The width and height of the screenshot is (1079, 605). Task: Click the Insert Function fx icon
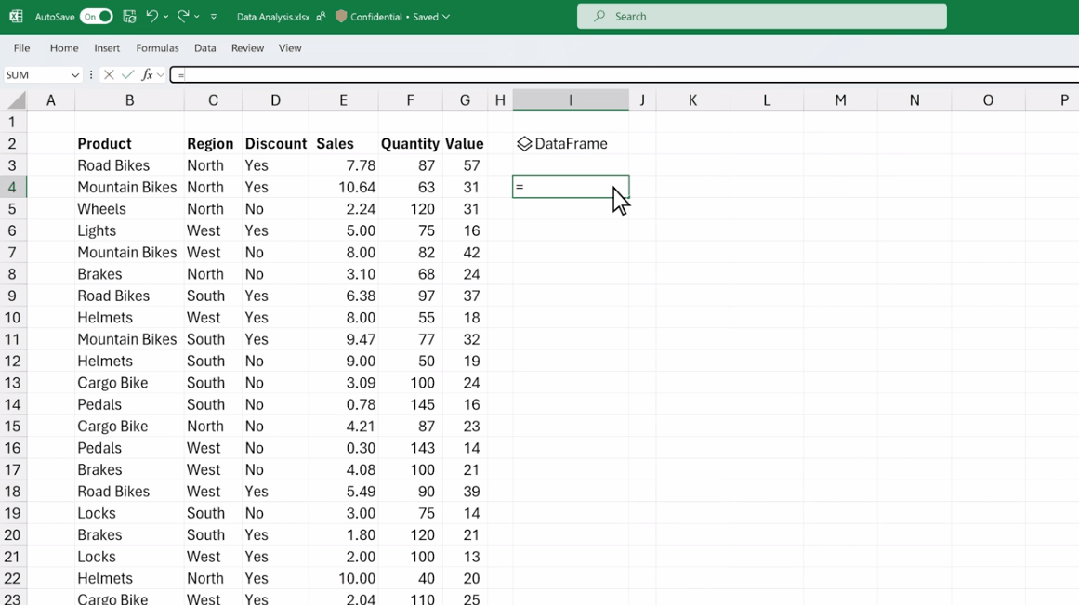147,74
